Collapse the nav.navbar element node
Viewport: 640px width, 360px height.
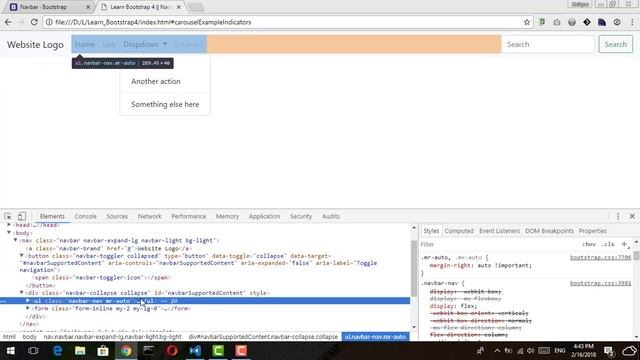coord(16,240)
